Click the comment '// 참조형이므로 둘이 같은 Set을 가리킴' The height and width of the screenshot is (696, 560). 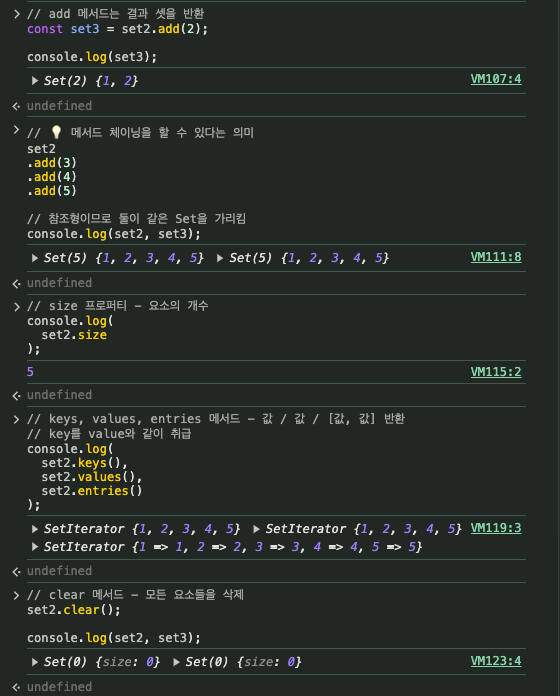coord(137,219)
